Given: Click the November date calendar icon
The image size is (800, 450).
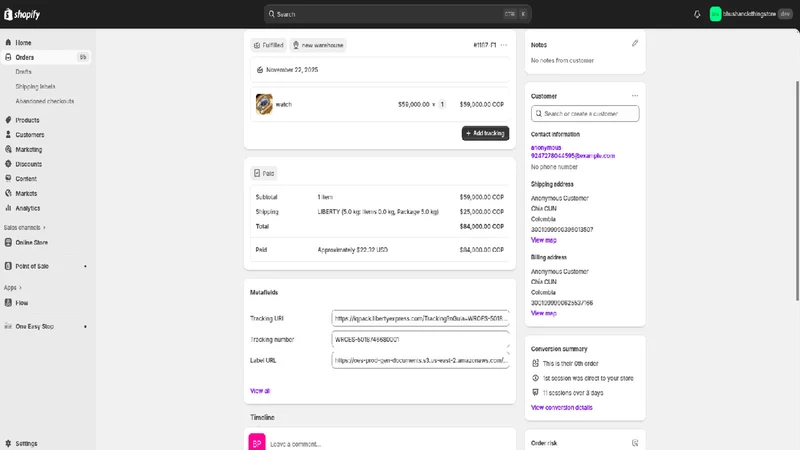Looking at the screenshot, I should pyautogui.click(x=260, y=70).
